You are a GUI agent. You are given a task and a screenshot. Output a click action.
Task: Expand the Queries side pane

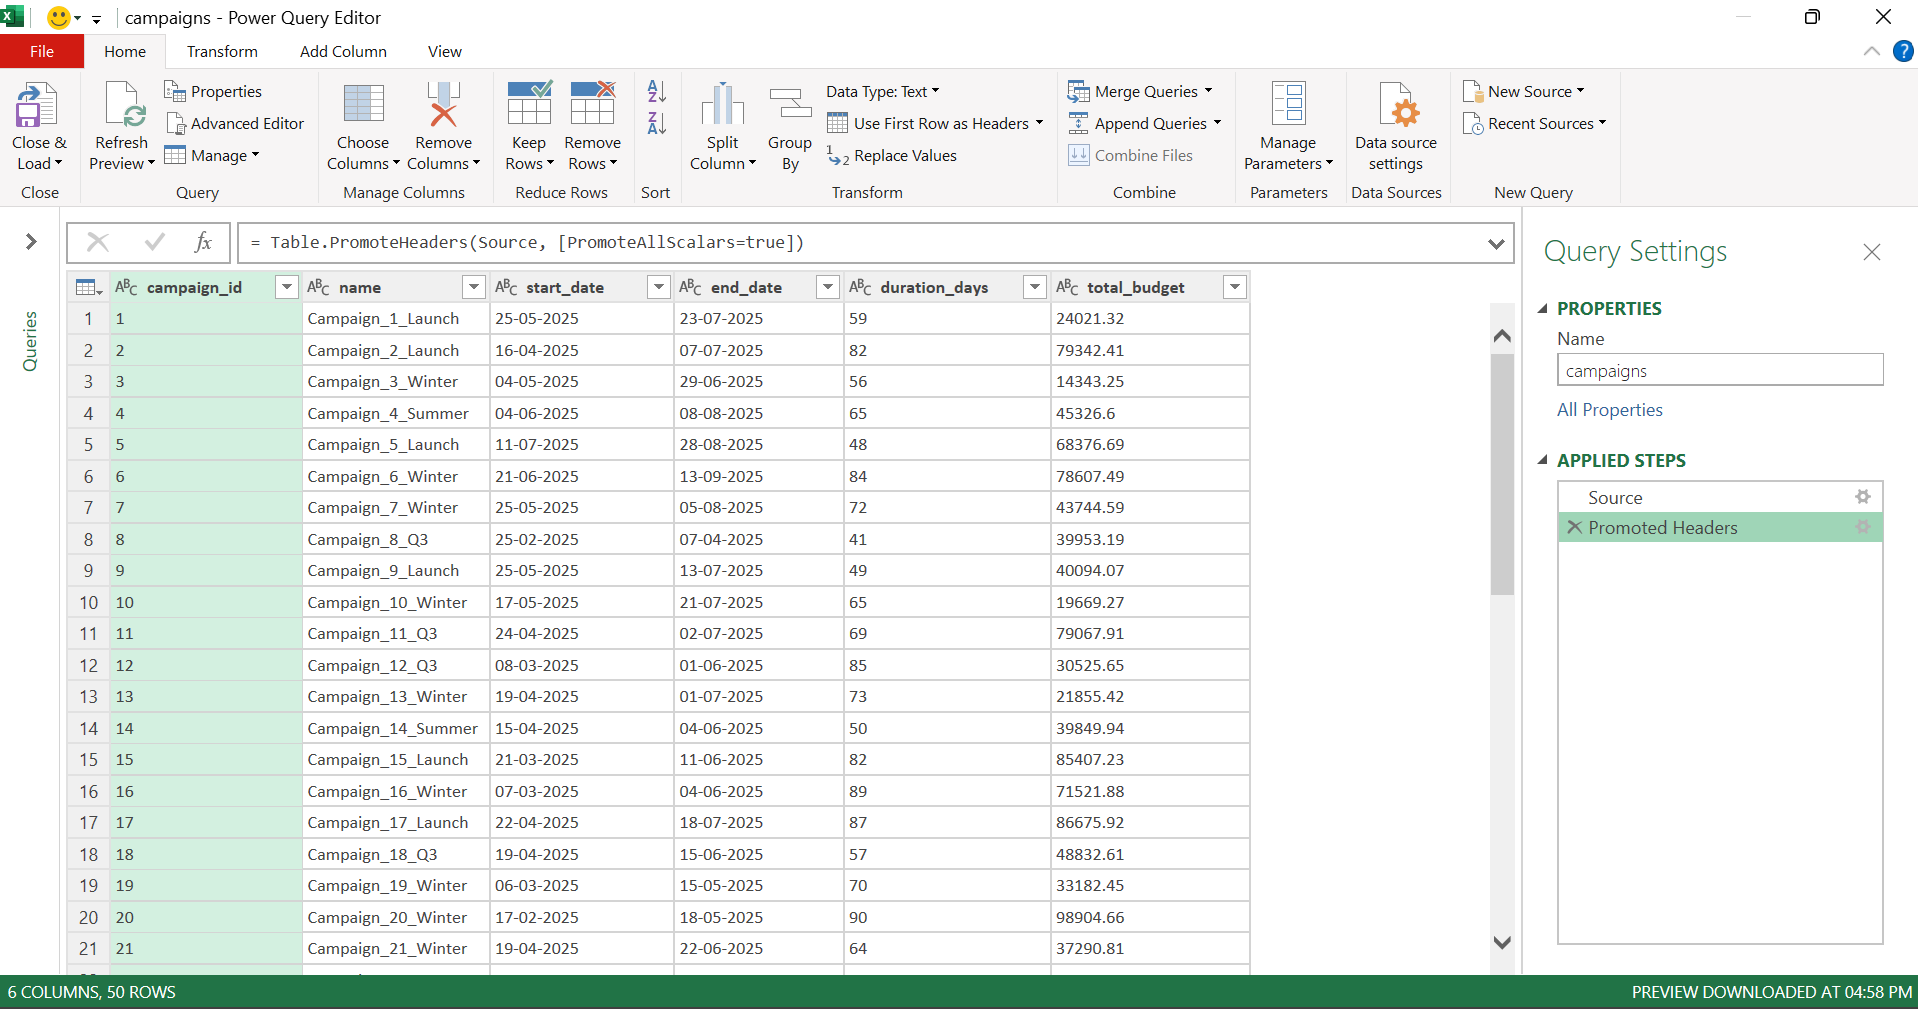point(31,242)
